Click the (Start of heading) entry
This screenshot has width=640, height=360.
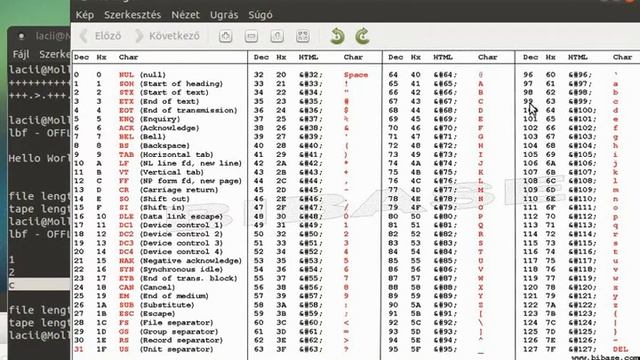(x=181, y=84)
